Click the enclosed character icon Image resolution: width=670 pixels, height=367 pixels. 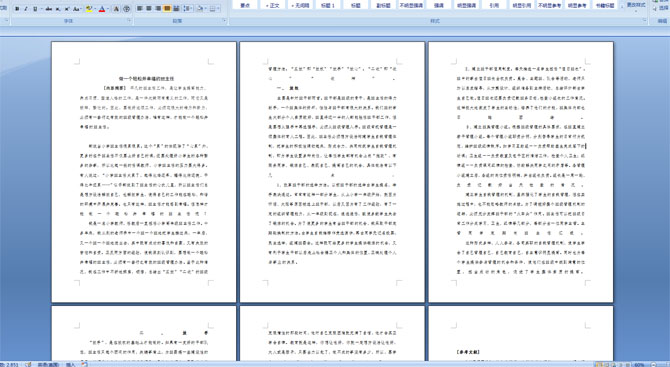[x=126, y=9]
